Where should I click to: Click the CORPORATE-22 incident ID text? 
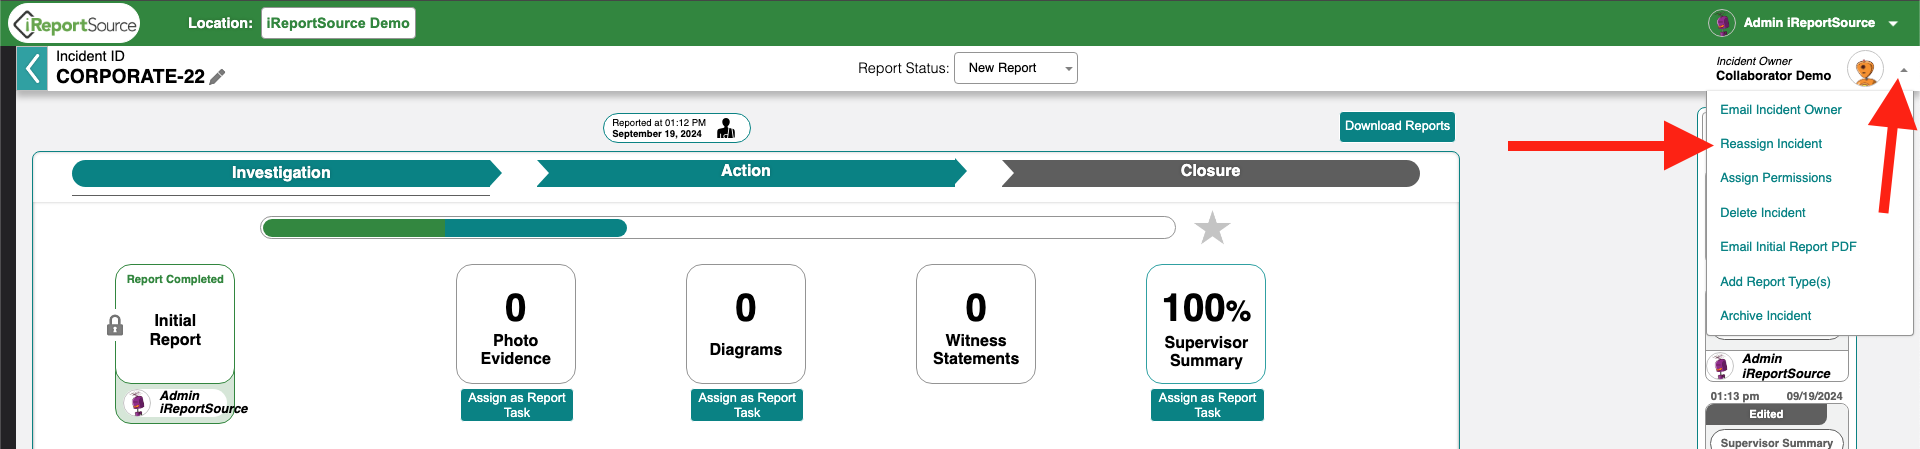(x=130, y=77)
